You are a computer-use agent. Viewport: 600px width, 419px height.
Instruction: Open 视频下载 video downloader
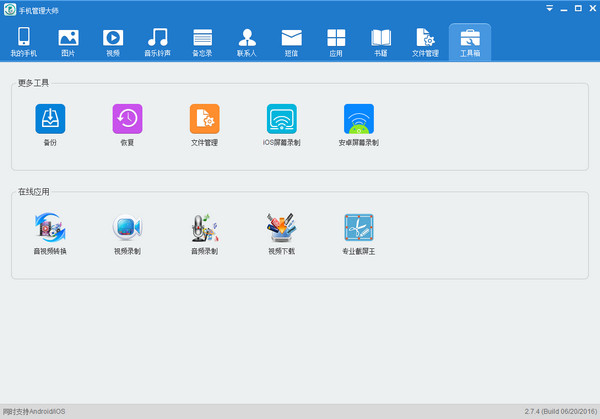[x=282, y=228]
